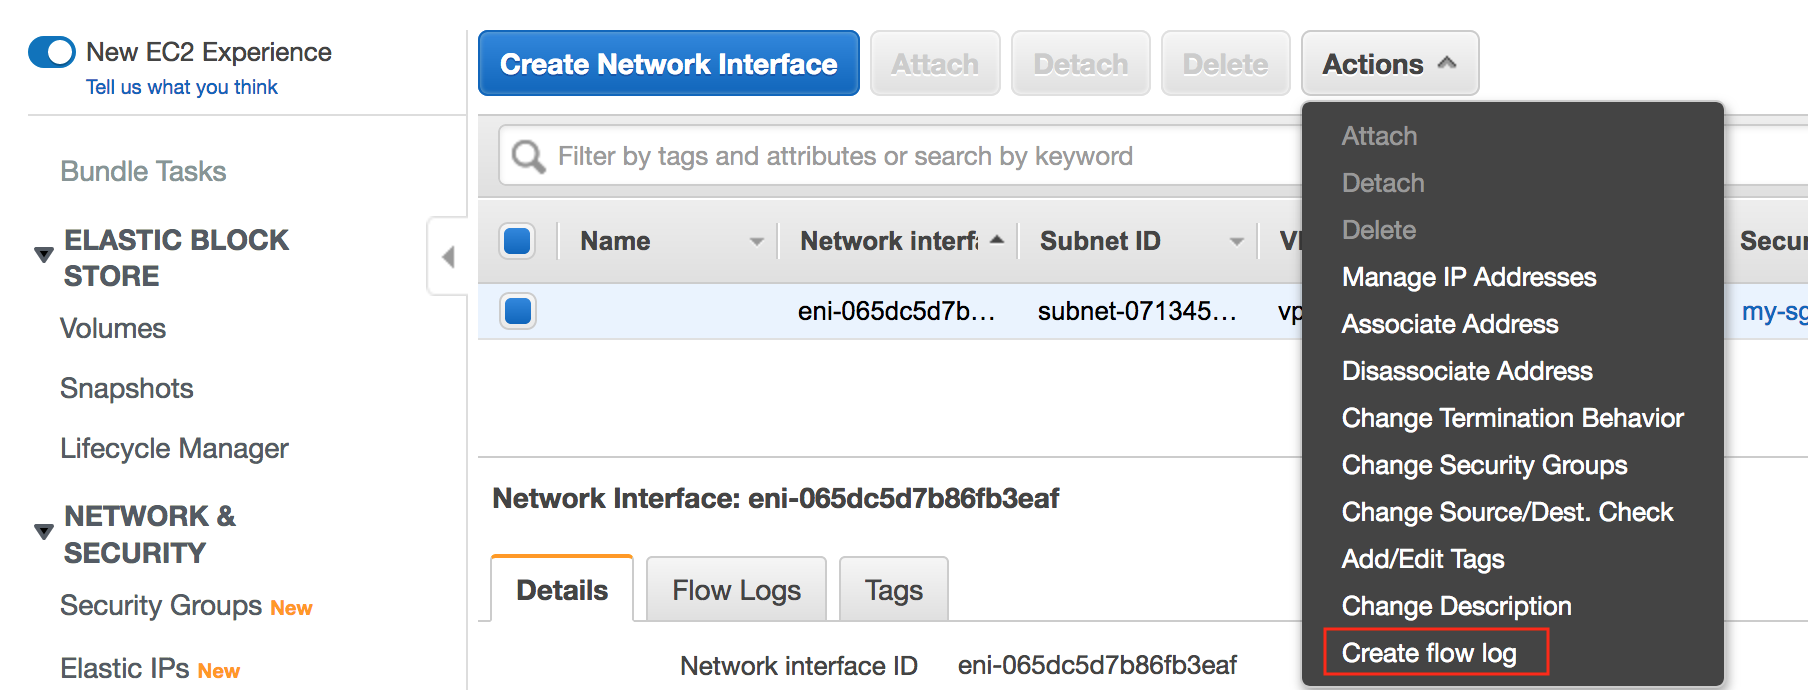The image size is (1808, 690).
Task: Click the search magnifier icon in filter bar
Action: (x=528, y=156)
